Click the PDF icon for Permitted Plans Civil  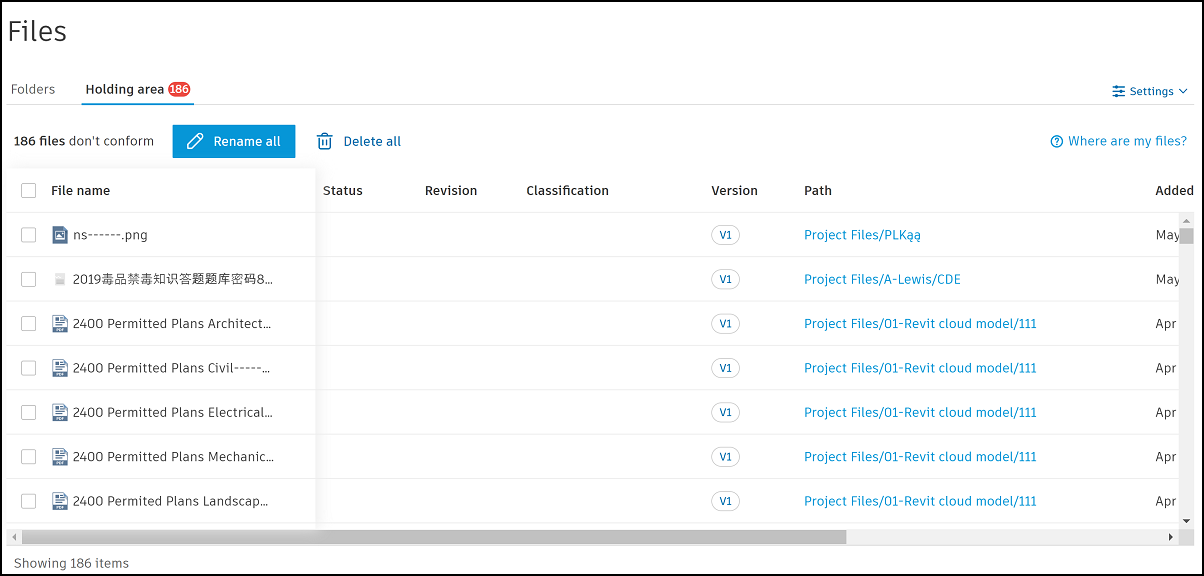(x=60, y=368)
